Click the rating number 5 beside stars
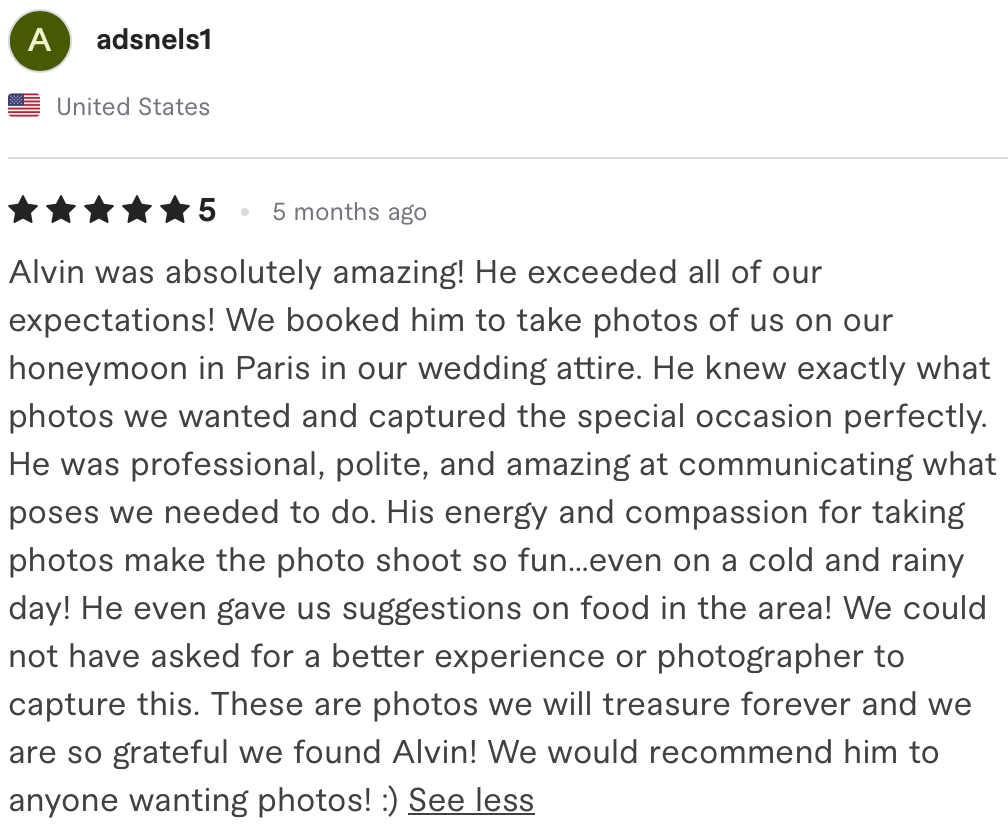This screenshot has width=1008, height=832. click(x=207, y=210)
